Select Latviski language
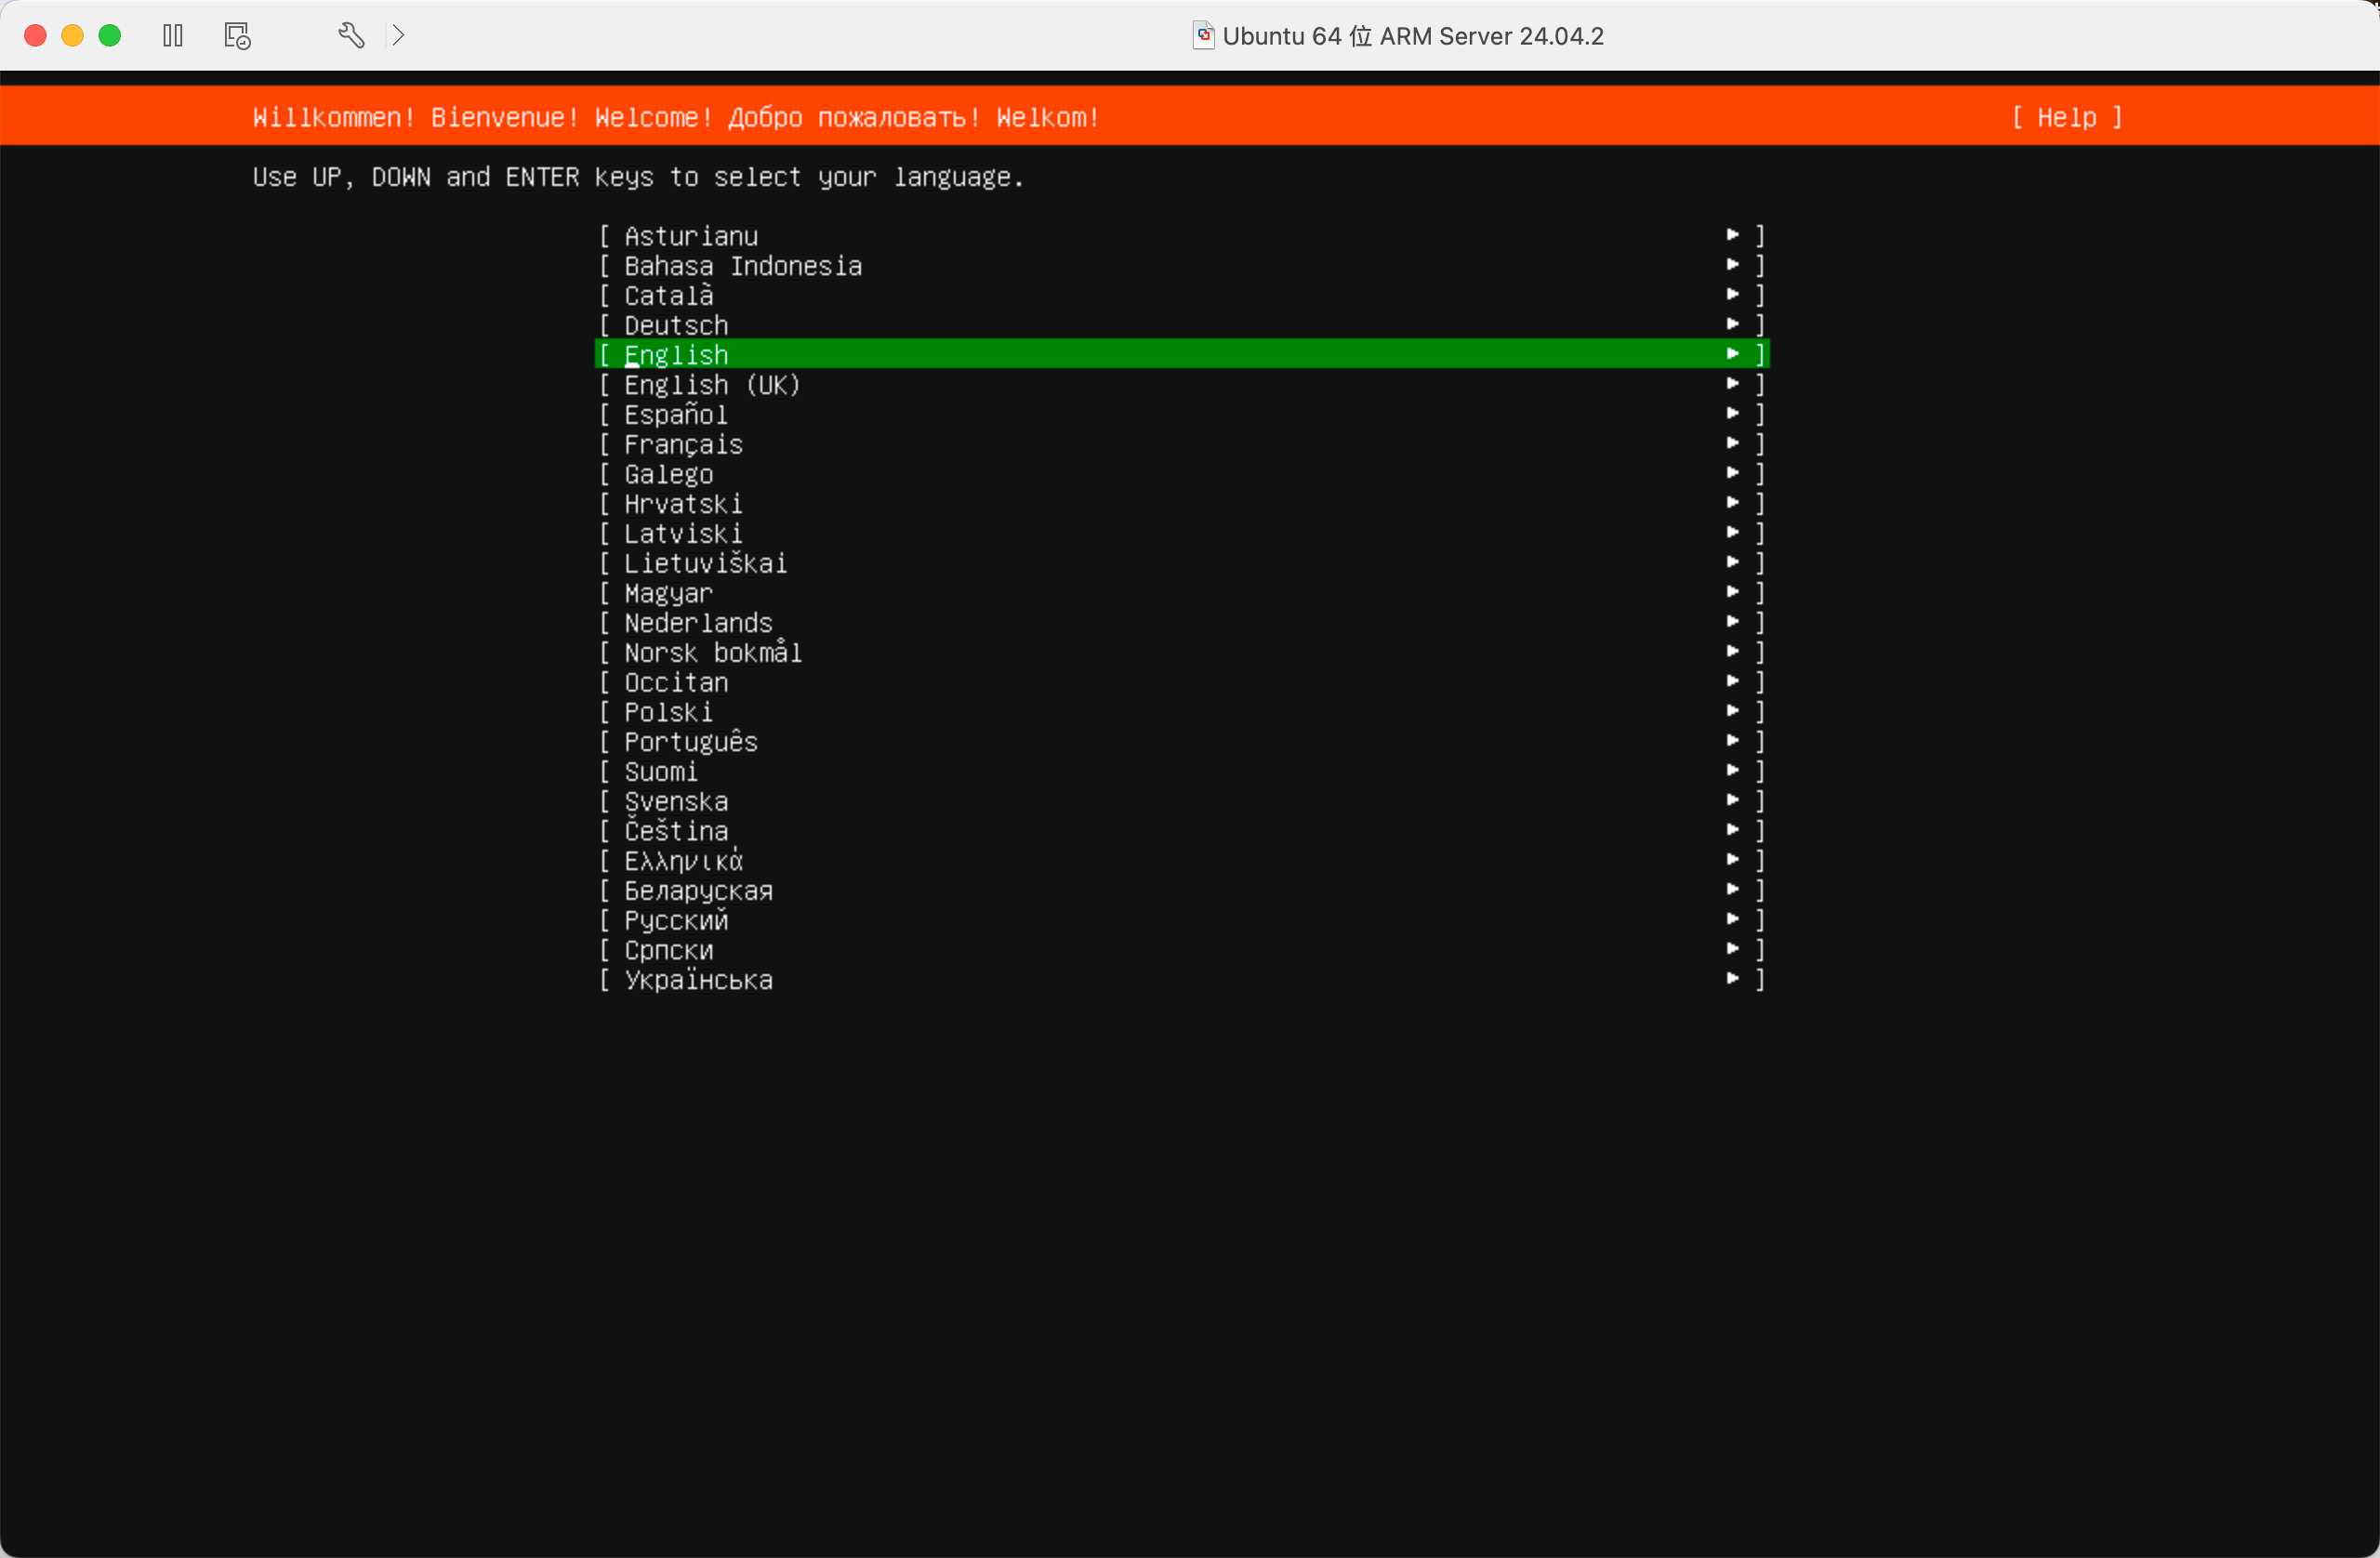2380x1558 pixels. pos(1182,534)
